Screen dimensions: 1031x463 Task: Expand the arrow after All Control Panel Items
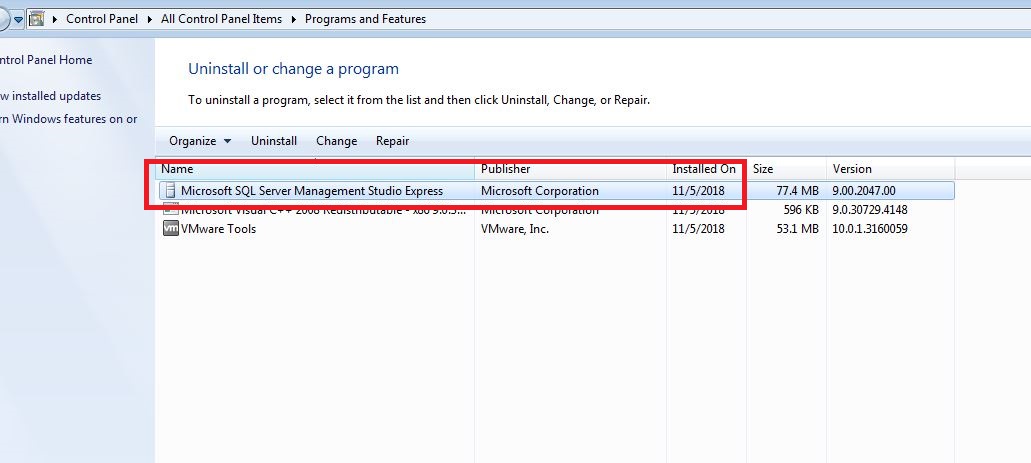click(x=294, y=19)
